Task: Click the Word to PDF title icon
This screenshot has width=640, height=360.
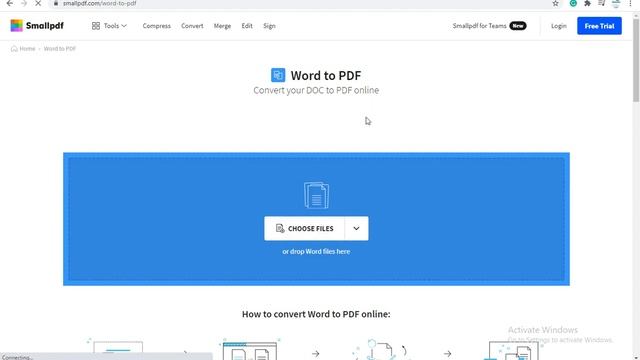Action: click(278, 75)
